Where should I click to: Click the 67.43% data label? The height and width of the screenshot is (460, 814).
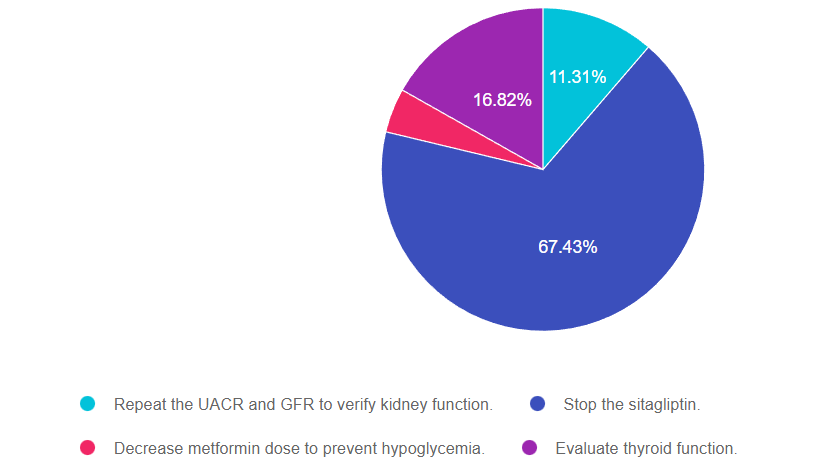click(568, 247)
